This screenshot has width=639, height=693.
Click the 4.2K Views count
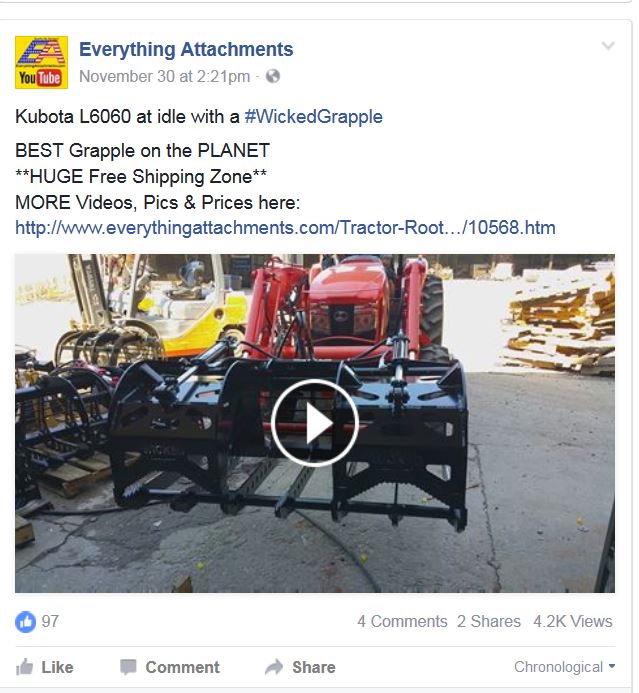click(x=573, y=621)
